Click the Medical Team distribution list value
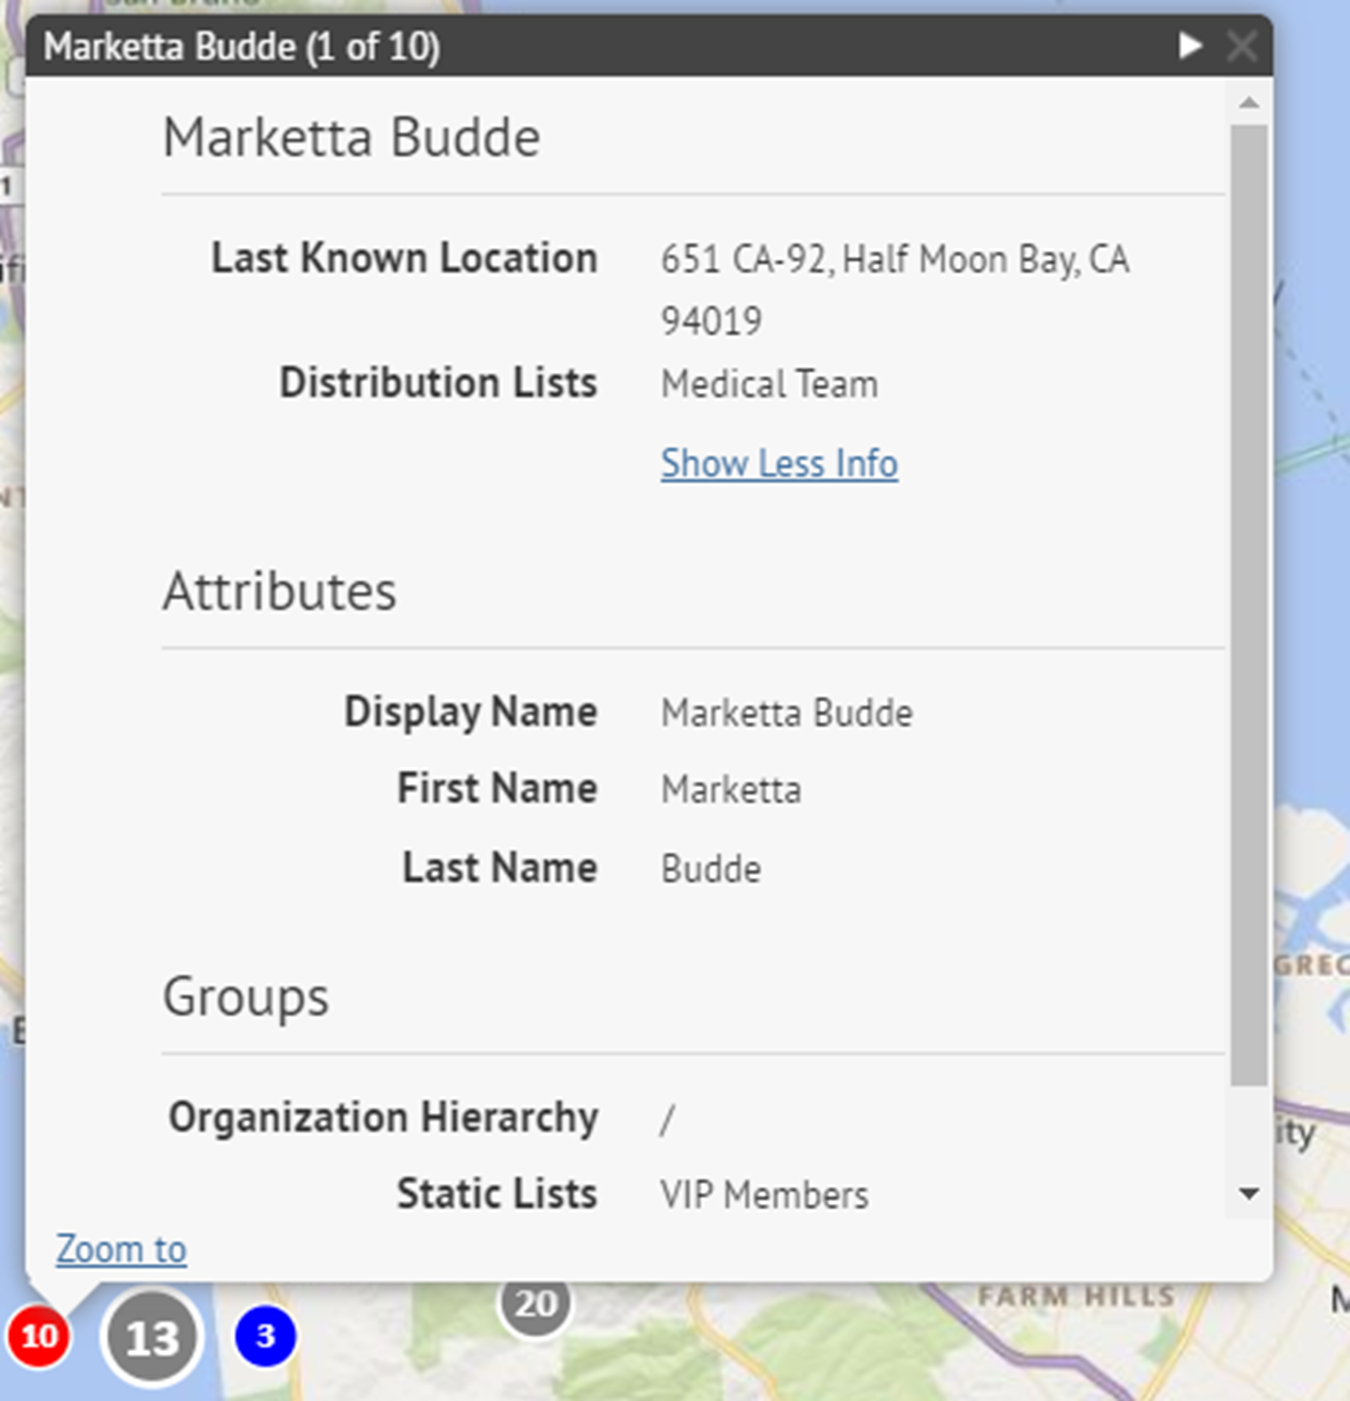This screenshot has width=1350, height=1401. coord(769,384)
